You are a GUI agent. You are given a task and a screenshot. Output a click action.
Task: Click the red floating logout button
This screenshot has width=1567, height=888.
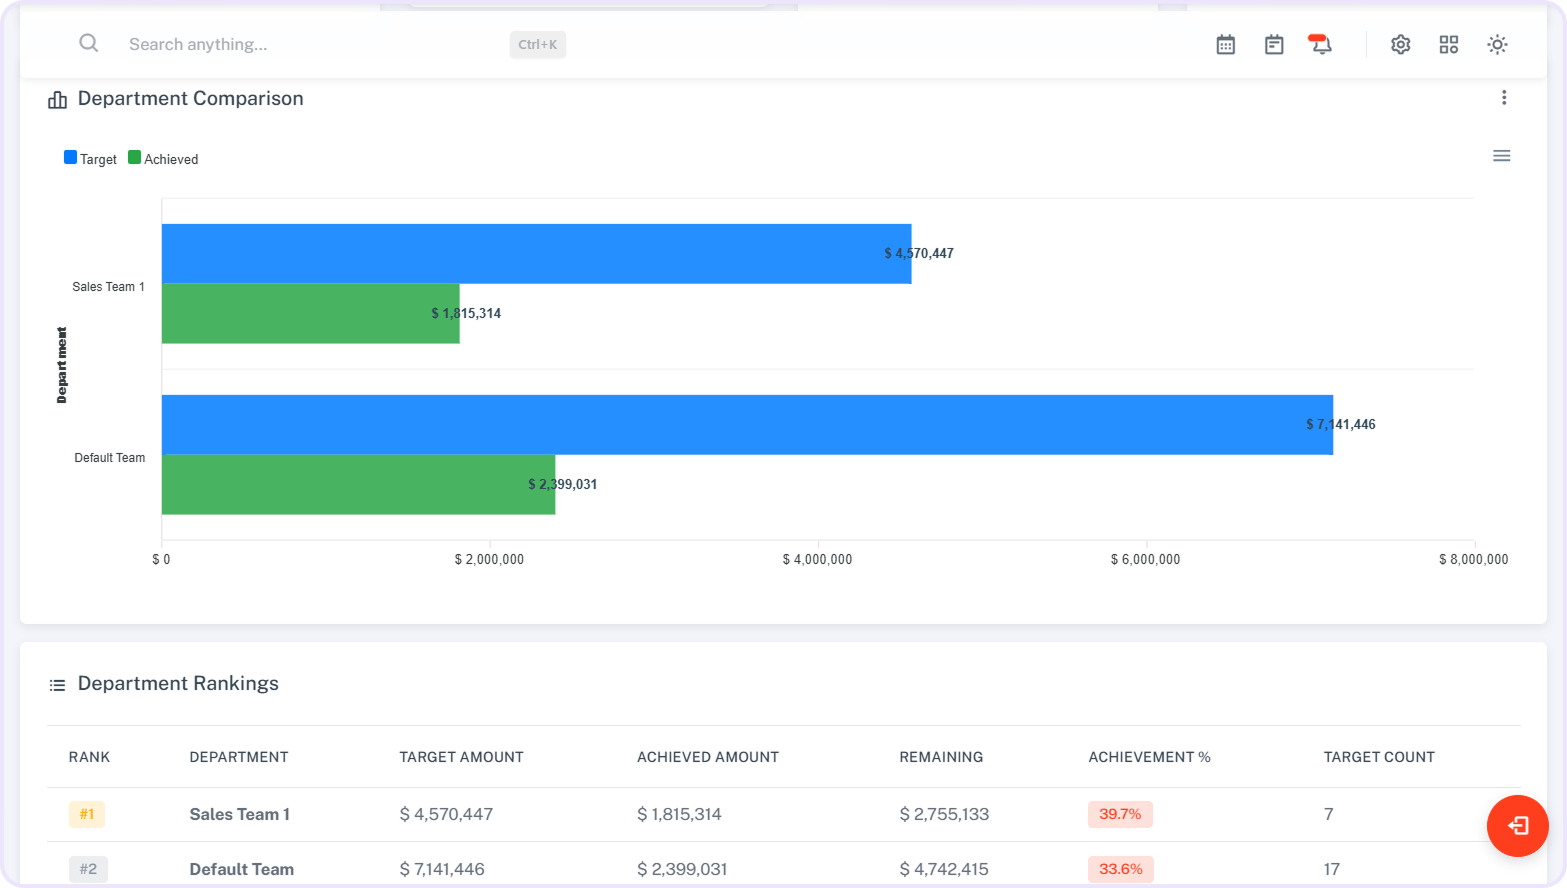(1517, 825)
